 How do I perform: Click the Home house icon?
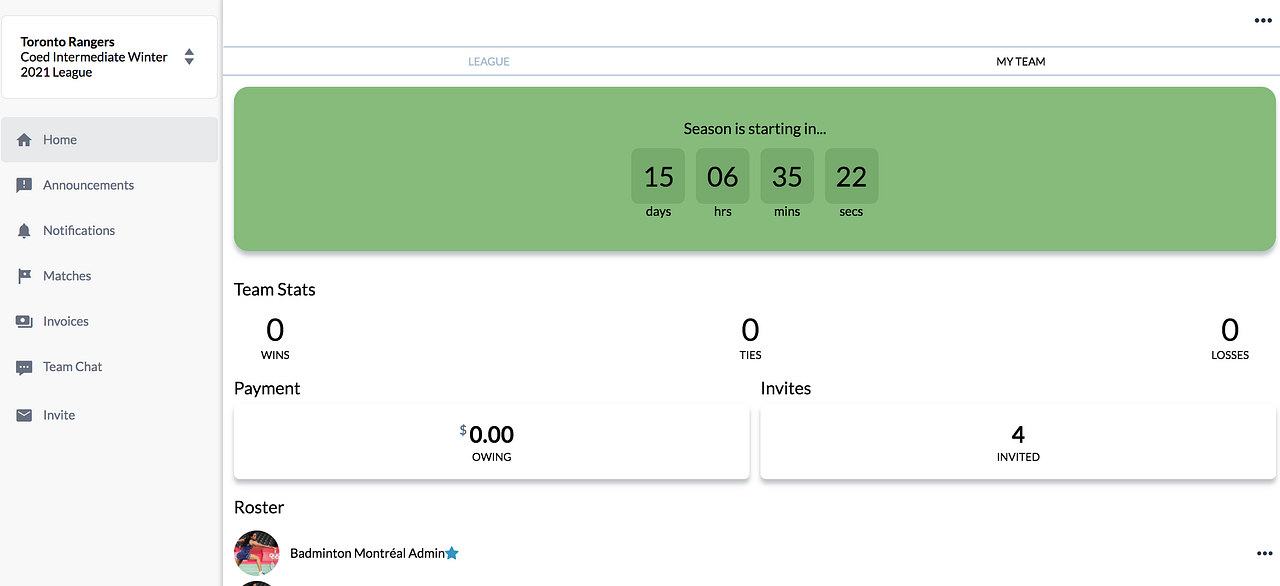(x=25, y=140)
